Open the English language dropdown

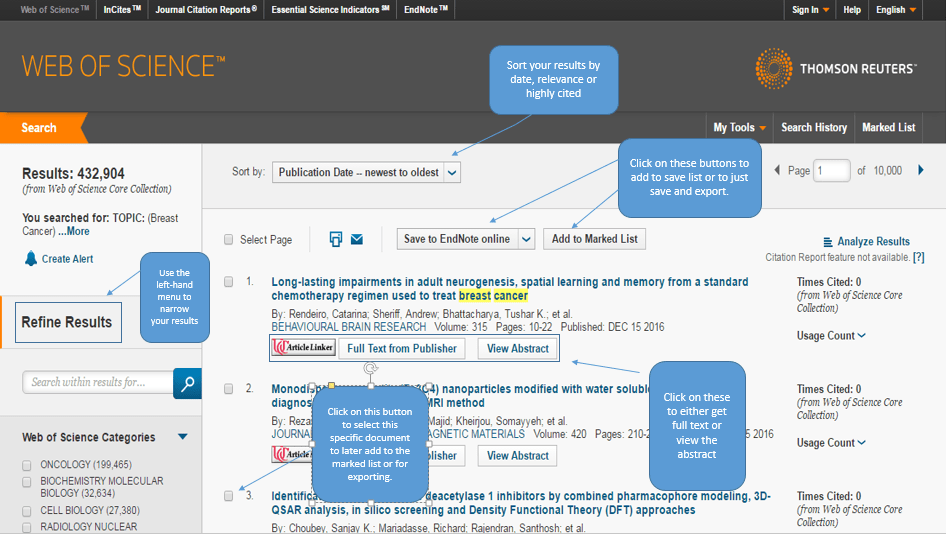click(x=896, y=10)
